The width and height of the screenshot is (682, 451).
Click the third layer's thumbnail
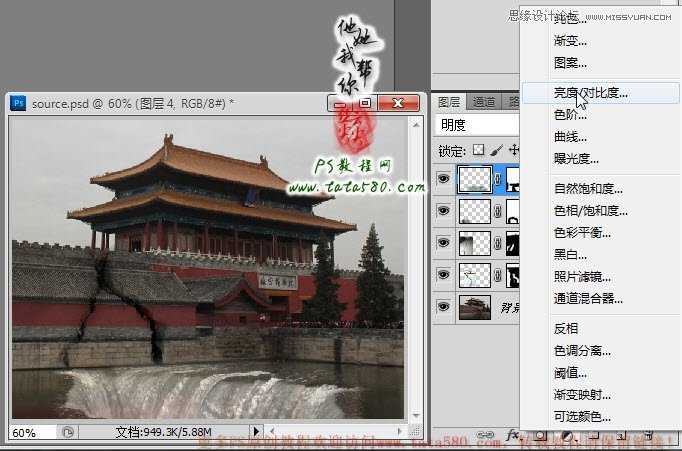pyautogui.click(x=475, y=243)
